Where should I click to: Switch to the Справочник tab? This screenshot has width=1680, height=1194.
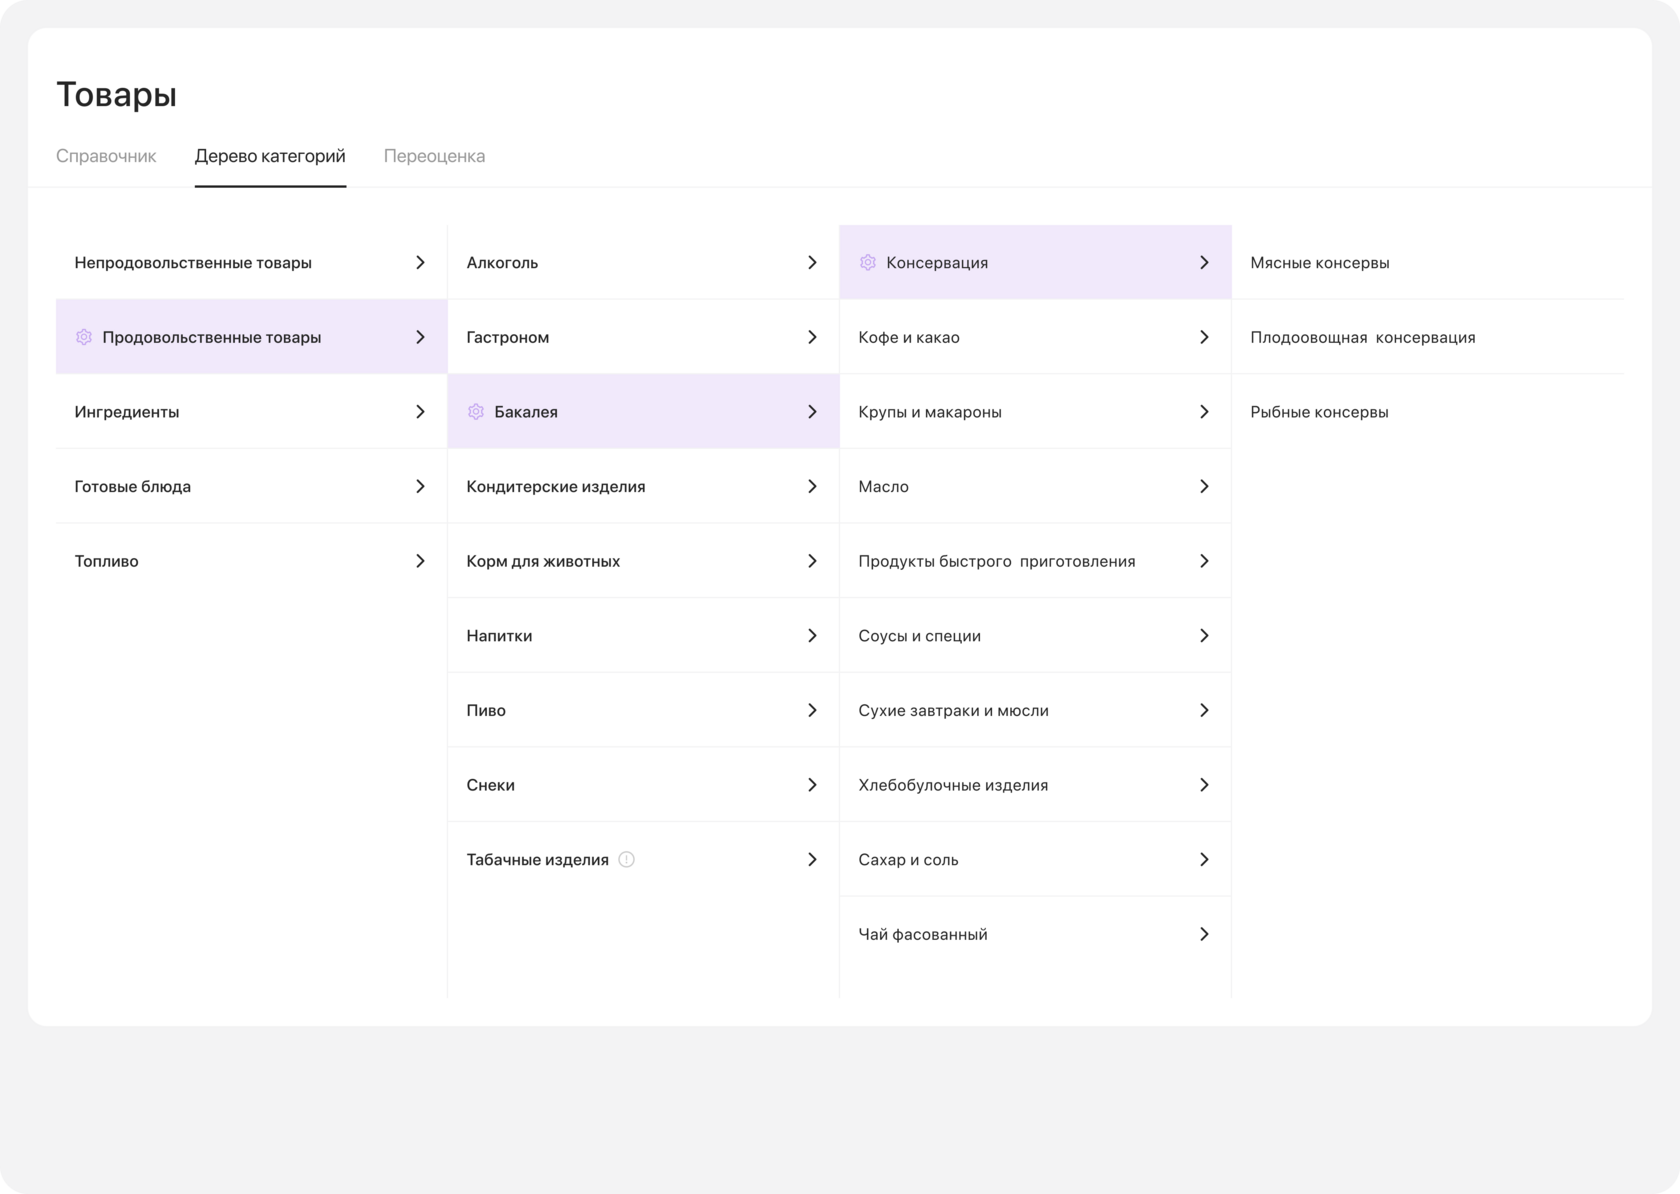click(x=106, y=156)
